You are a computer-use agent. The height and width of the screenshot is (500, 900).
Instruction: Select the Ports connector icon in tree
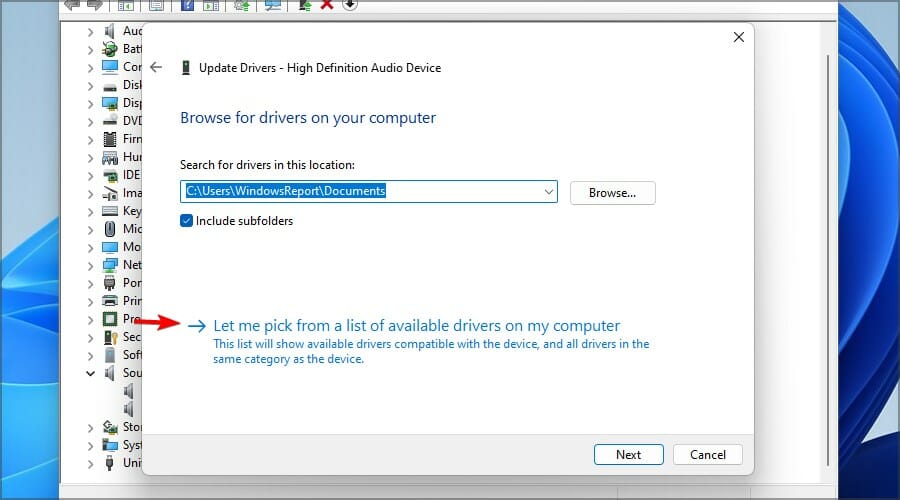110,283
